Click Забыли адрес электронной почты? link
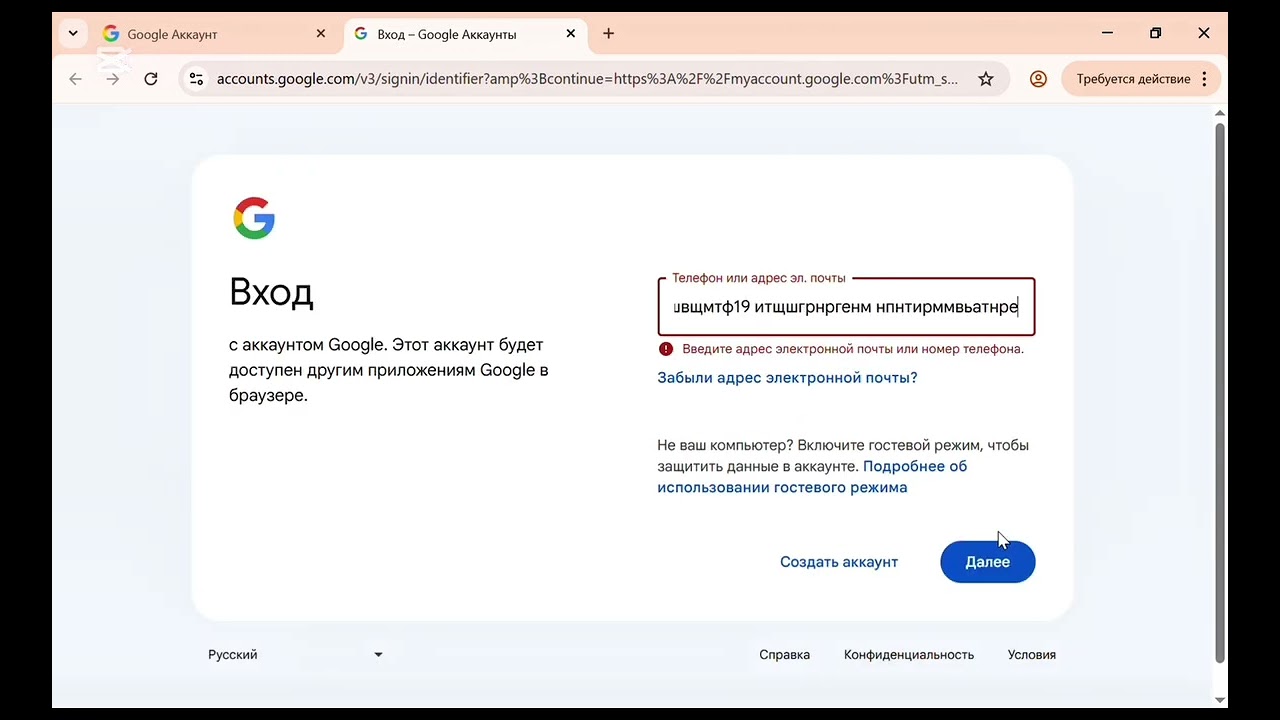Viewport: 1280px width, 720px height. pyautogui.click(x=787, y=378)
